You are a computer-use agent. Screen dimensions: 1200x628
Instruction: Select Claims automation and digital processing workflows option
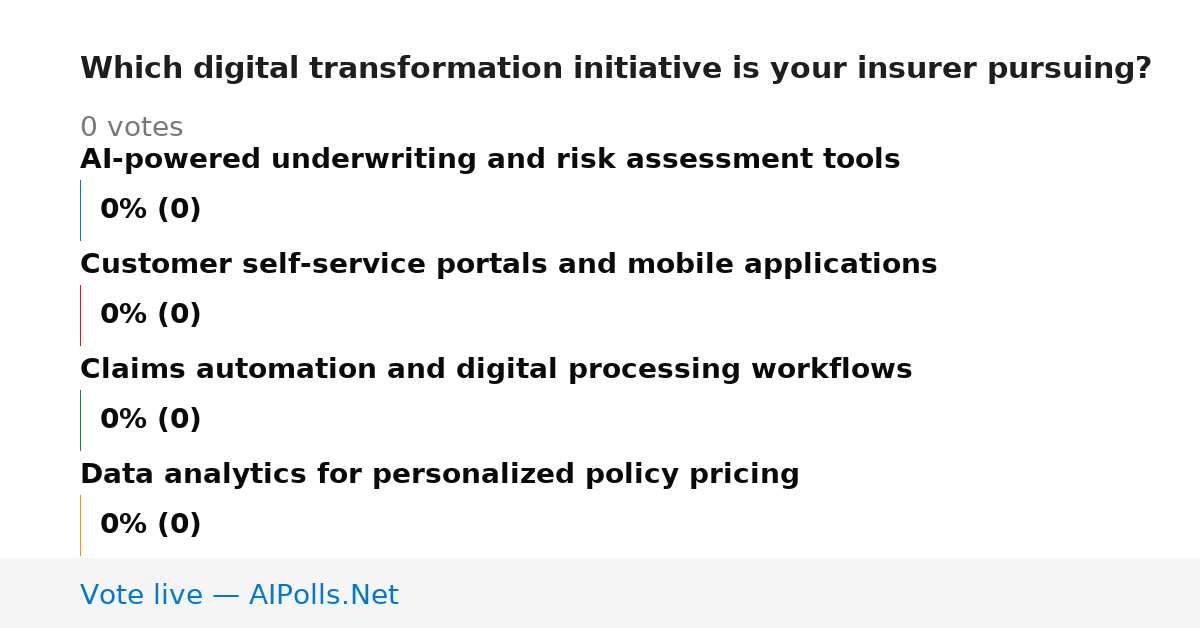coord(496,370)
